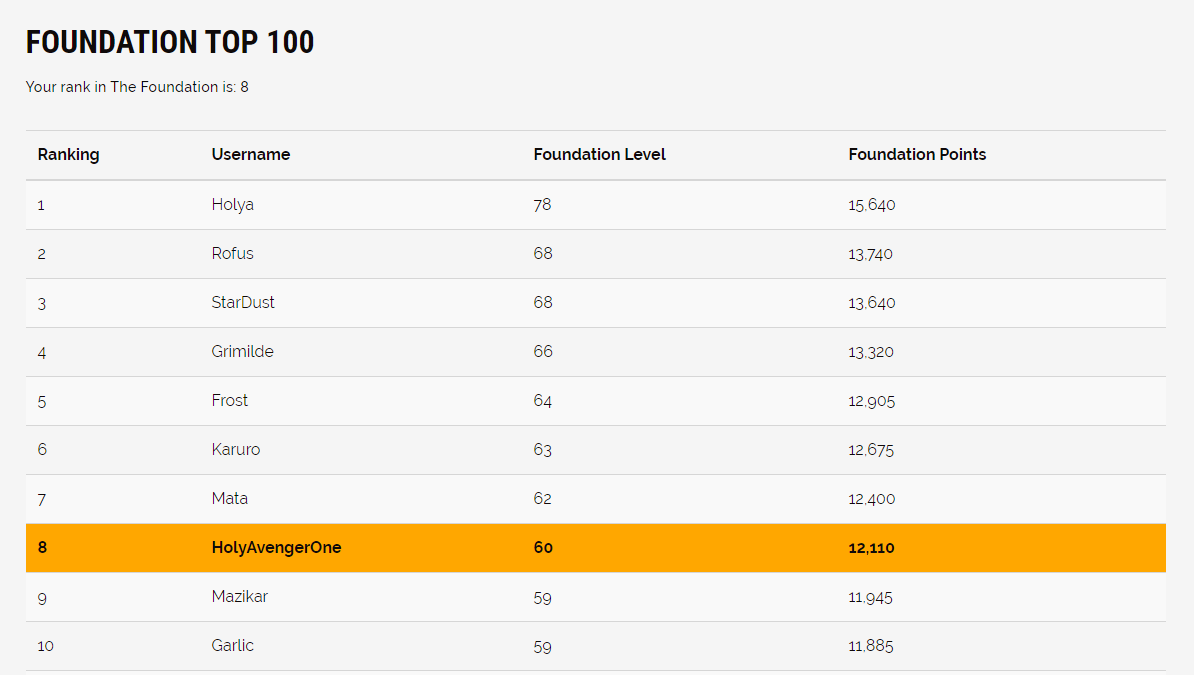Open the StarDust player row
This screenshot has width=1194, height=675.
tap(595, 303)
